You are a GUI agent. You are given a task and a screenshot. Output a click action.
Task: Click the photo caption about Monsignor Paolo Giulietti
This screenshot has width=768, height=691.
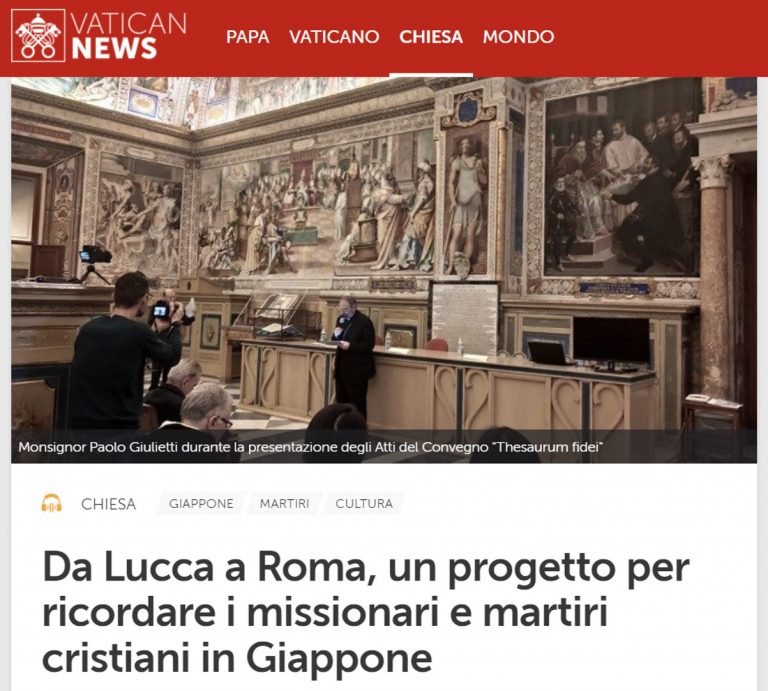coord(310,447)
